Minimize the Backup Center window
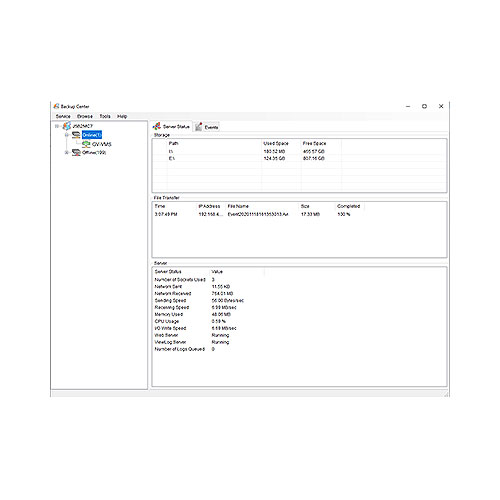The image size is (500, 500). (408, 106)
